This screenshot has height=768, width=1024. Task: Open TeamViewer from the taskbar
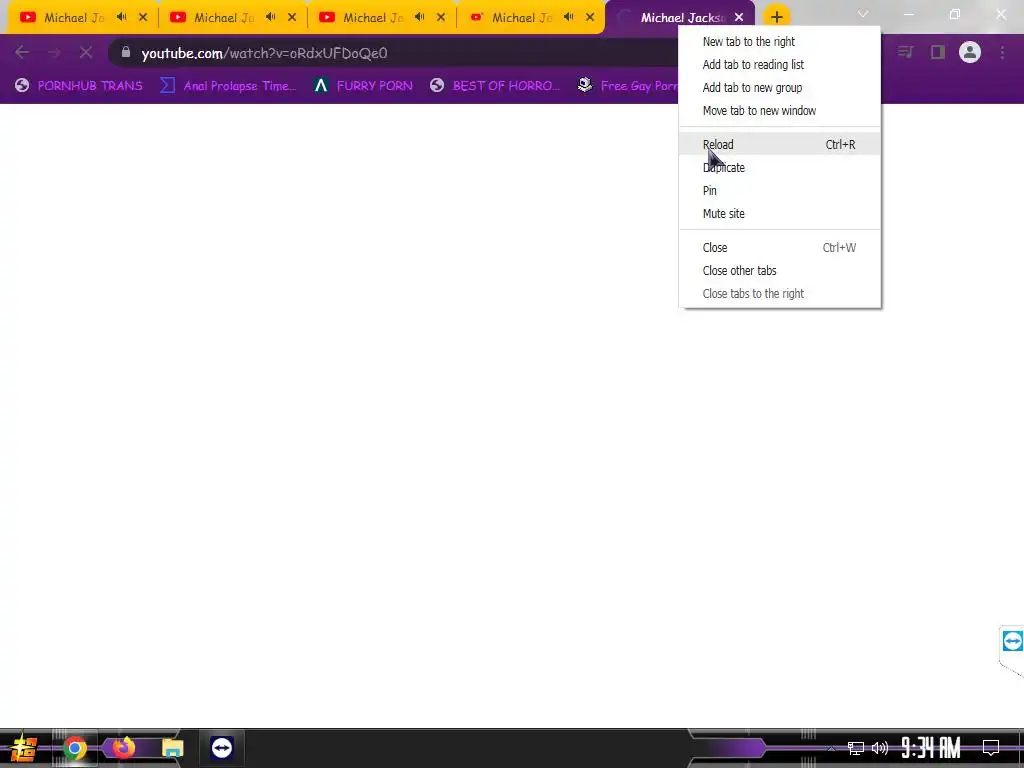[x=222, y=748]
